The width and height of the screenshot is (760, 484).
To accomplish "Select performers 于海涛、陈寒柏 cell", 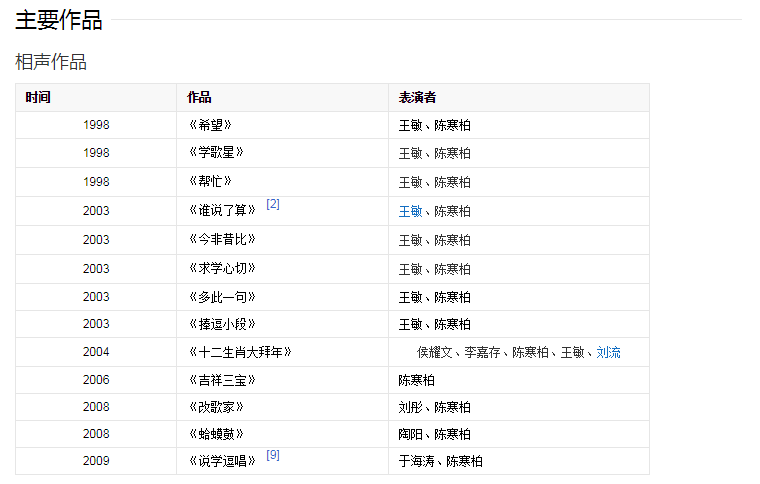I will [440, 461].
